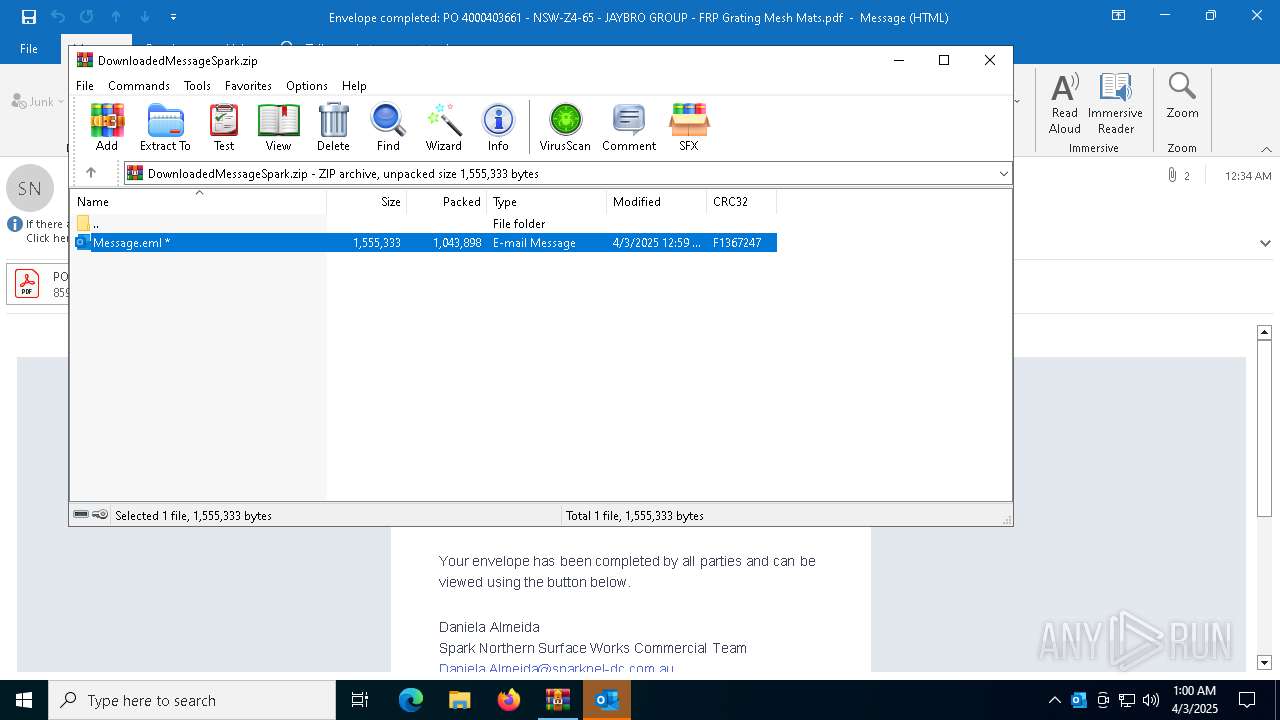Customize Quick Access Toolbar dropdown
Image resolution: width=1280 pixels, height=720 pixels.
(x=174, y=17)
